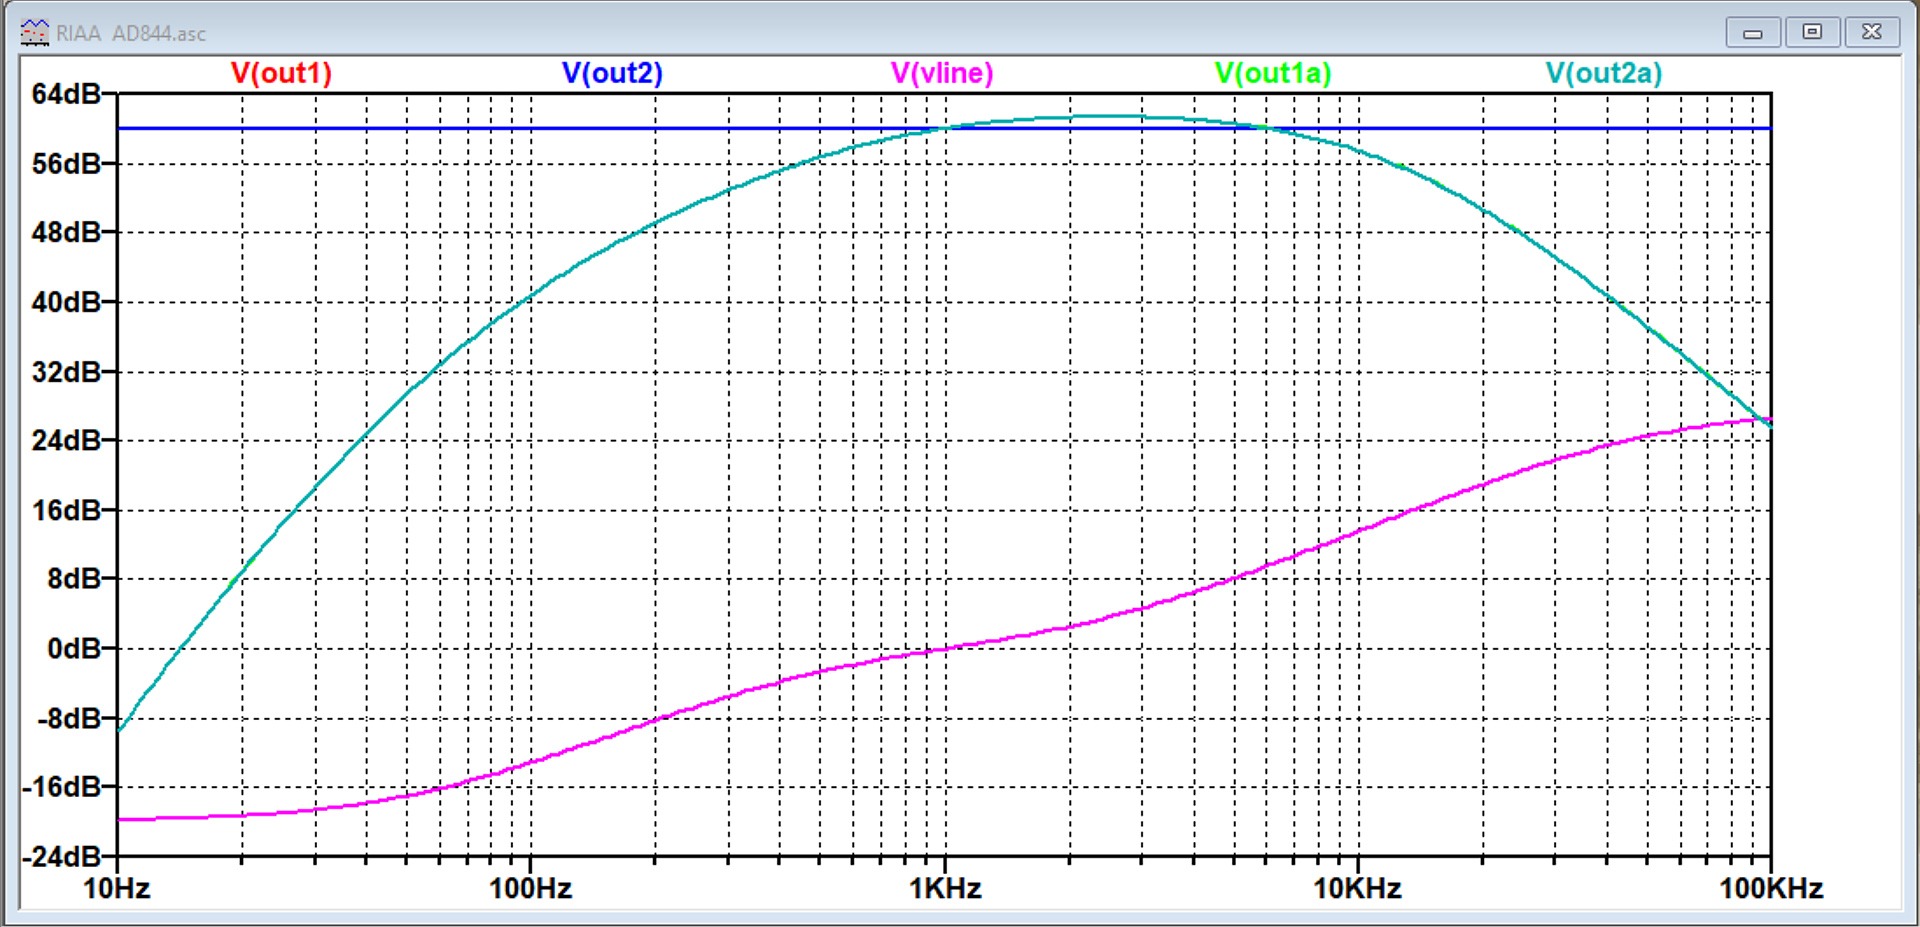The width and height of the screenshot is (1920, 927).
Task: Maximize the RIAA AD844.asc plot window
Action: [1812, 32]
